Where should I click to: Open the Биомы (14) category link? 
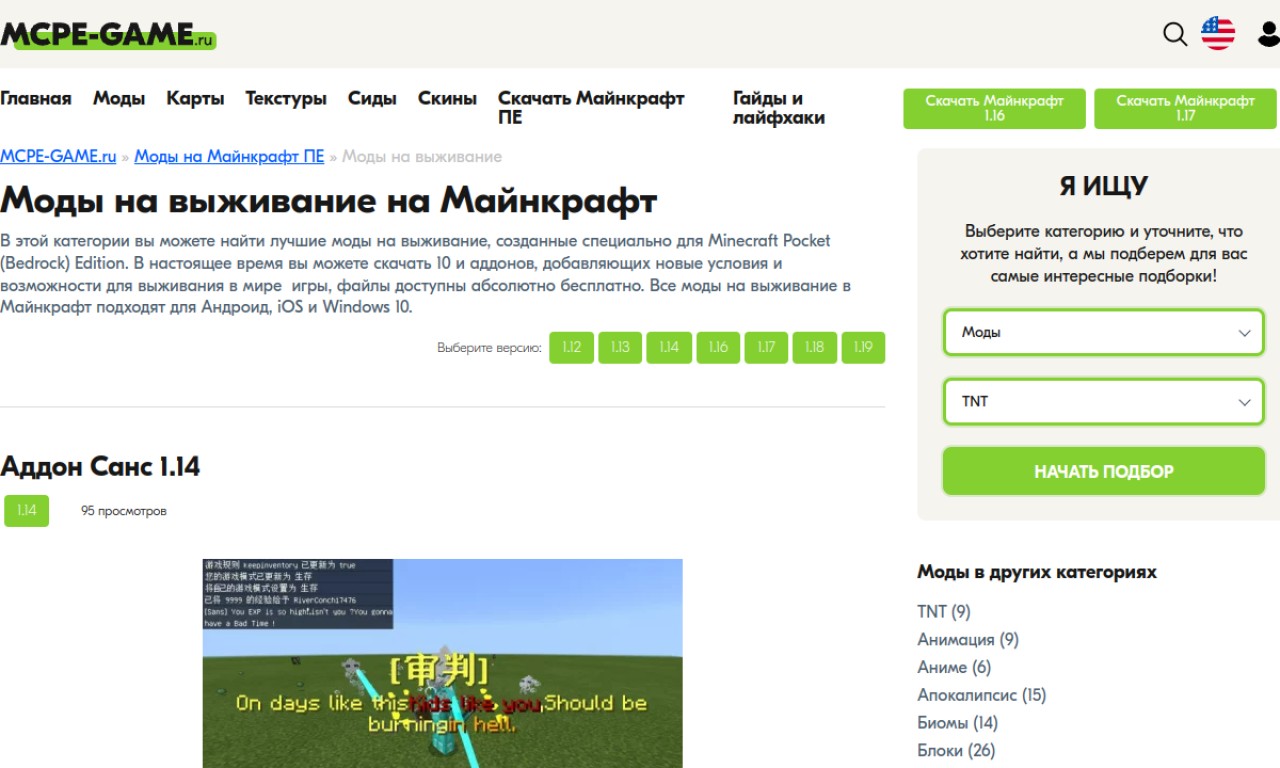pyautogui.click(x=958, y=722)
